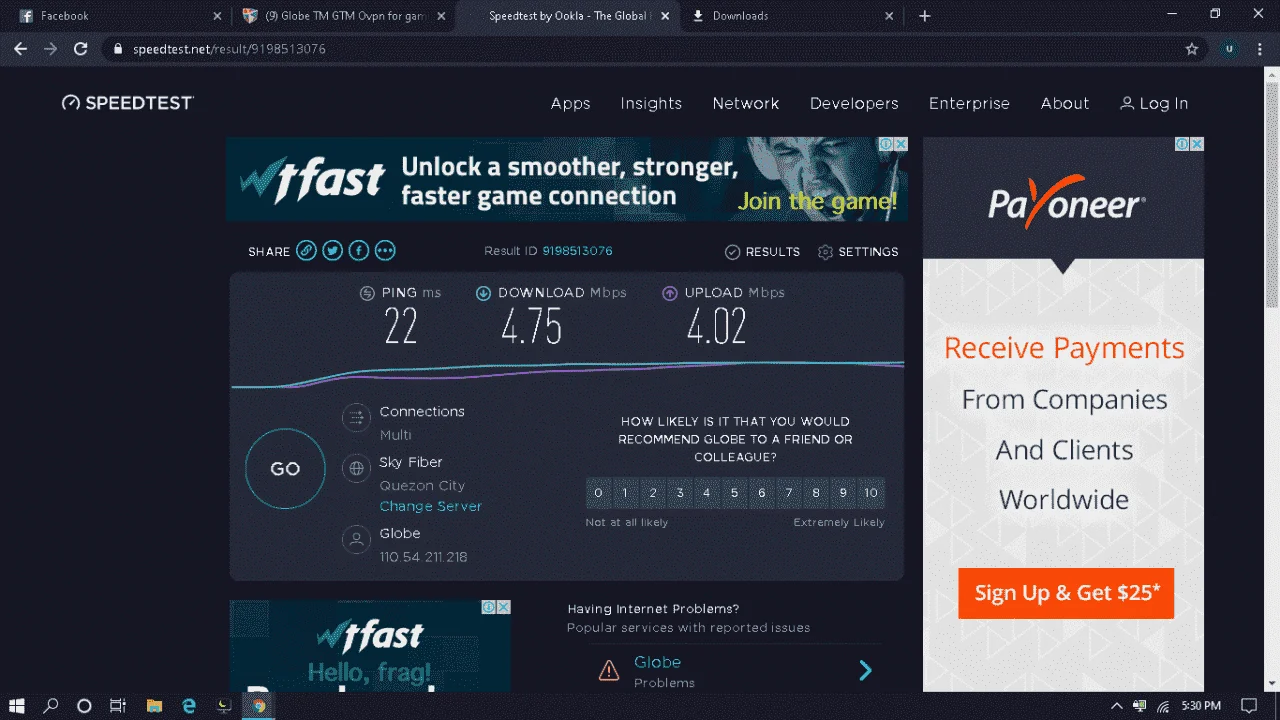1280x720 pixels.
Task: Select rating 0 for recommendation
Action: pos(598,493)
